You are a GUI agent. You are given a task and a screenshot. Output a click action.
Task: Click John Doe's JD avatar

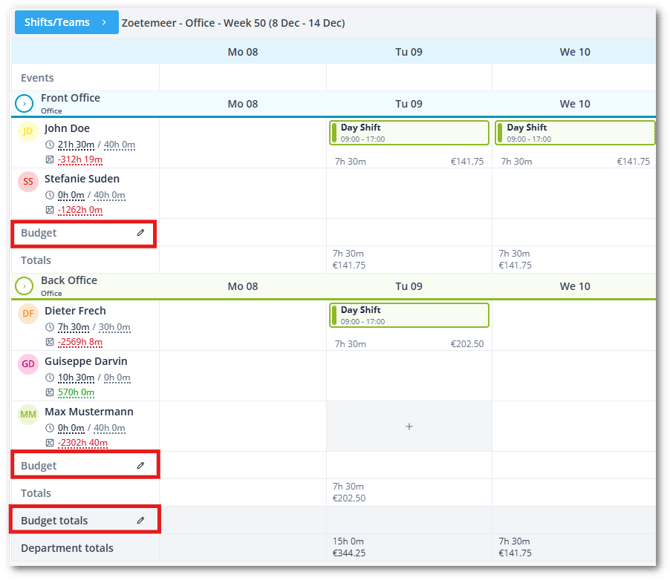coord(28,132)
